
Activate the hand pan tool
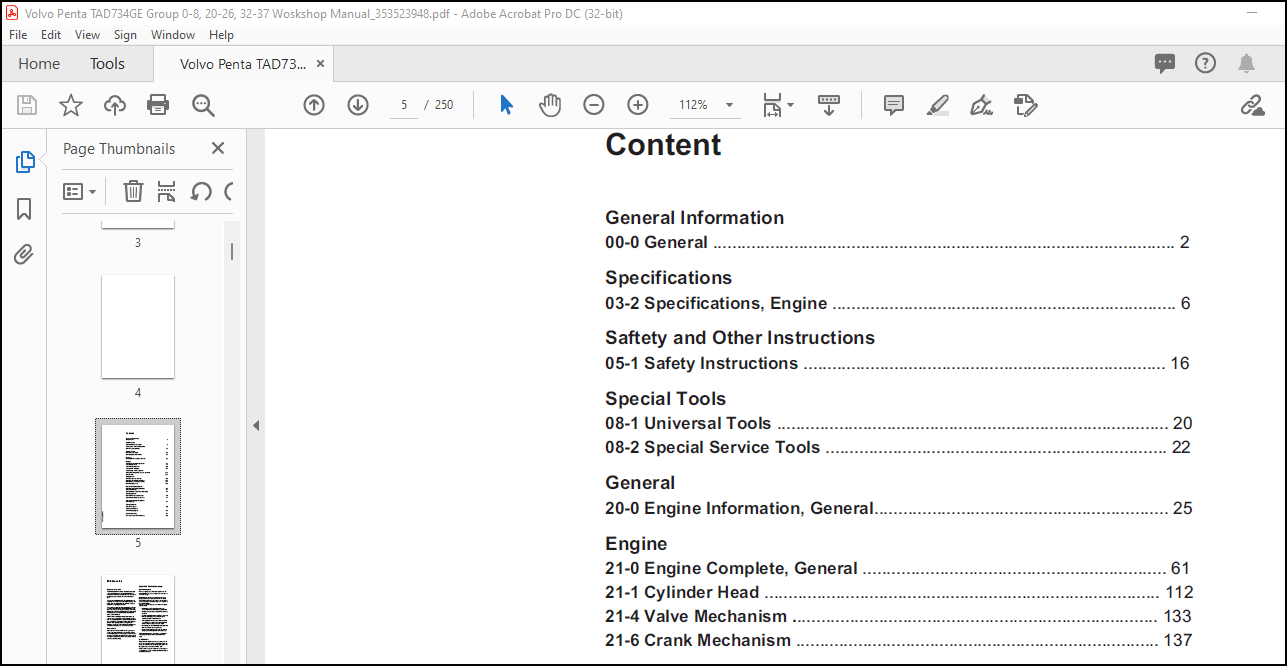[550, 105]
